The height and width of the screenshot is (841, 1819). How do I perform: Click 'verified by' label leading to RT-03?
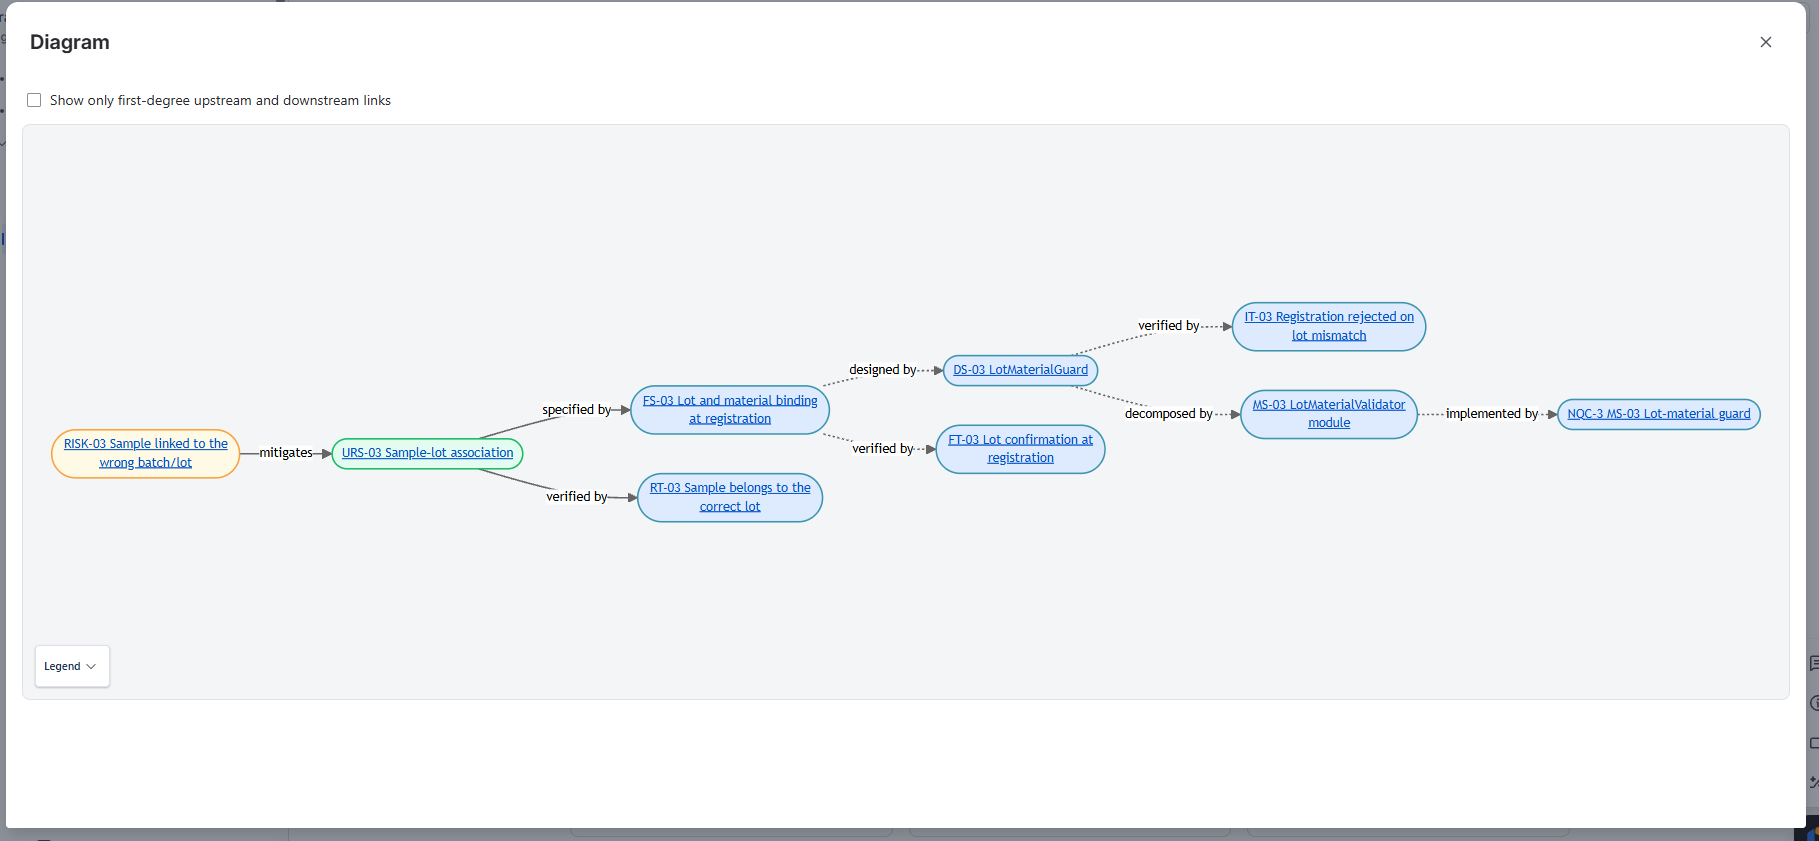(577, 497)
